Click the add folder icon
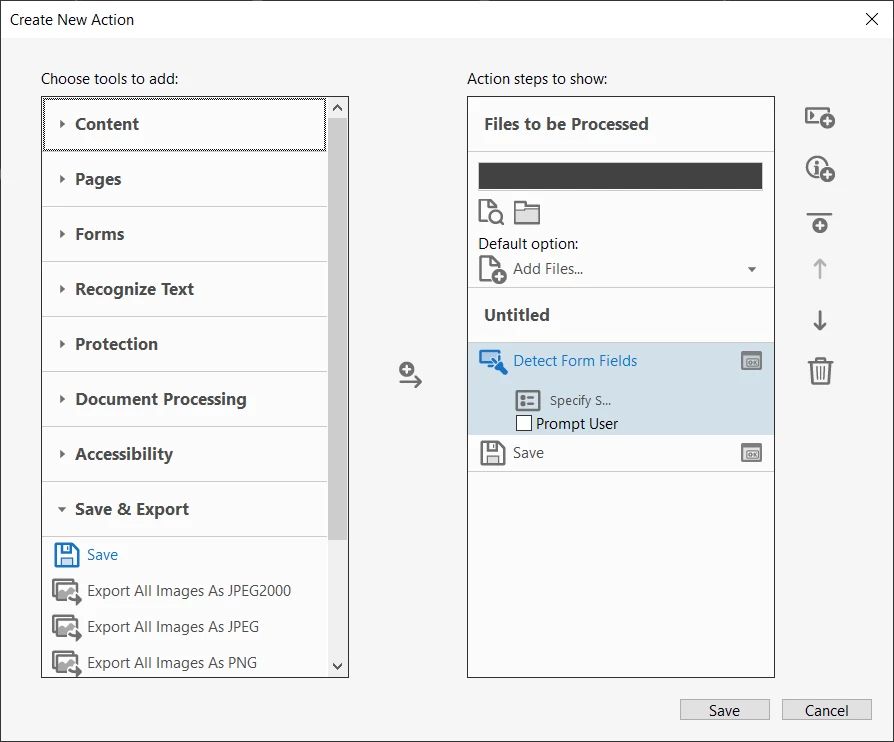Screen dimensions: 894x742 click(526, 213)
